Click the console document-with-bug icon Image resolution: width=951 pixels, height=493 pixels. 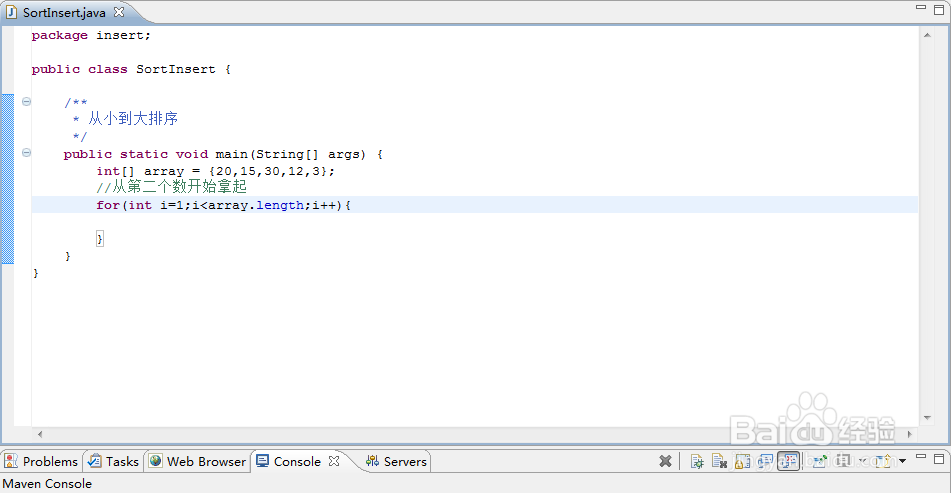tap(697, 461)
